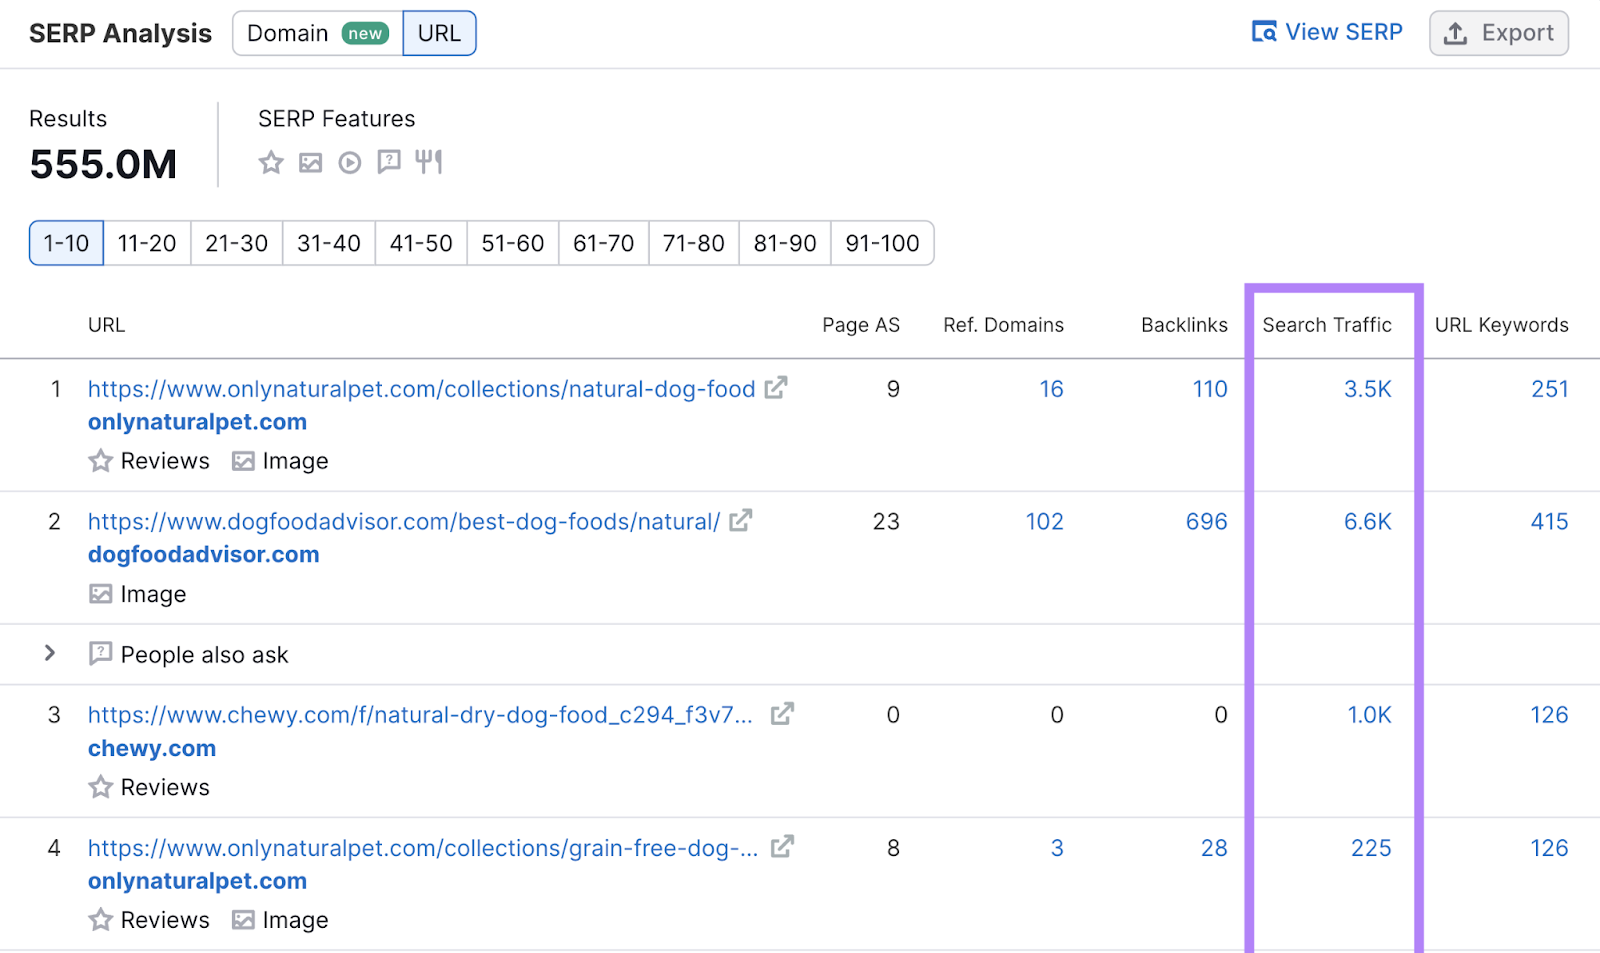Click onlynaturalpet.com domain under fourth result
The image size is (1600, 953).
point(197,881)
